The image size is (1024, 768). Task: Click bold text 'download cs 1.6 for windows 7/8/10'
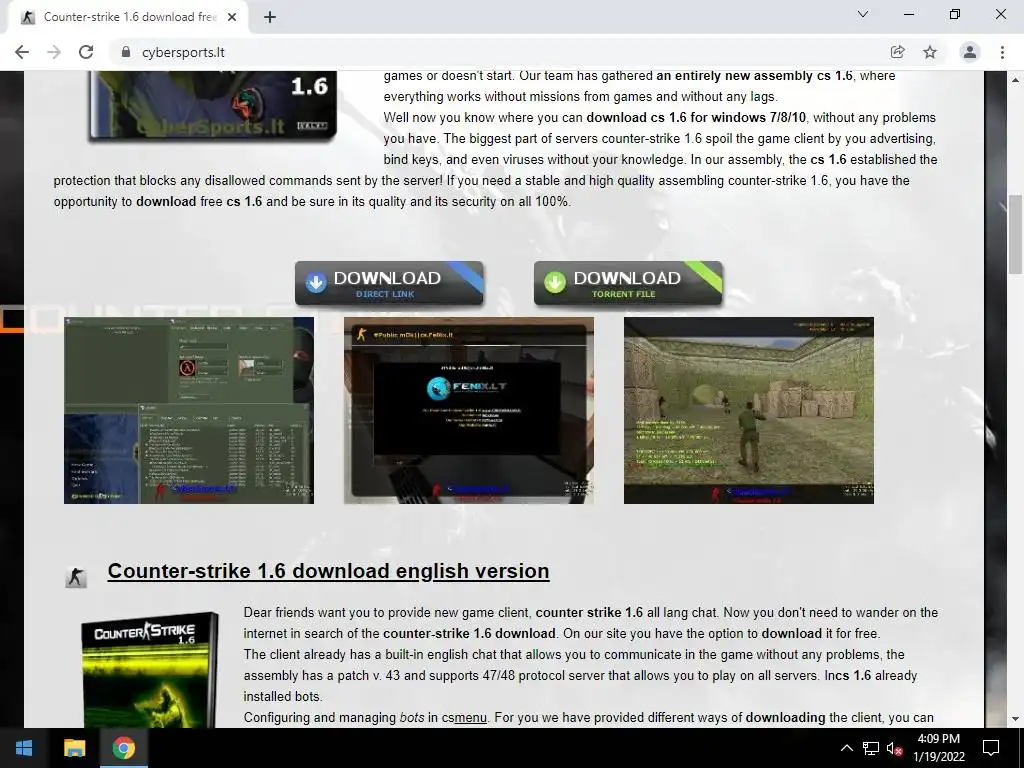coord(696,118)
